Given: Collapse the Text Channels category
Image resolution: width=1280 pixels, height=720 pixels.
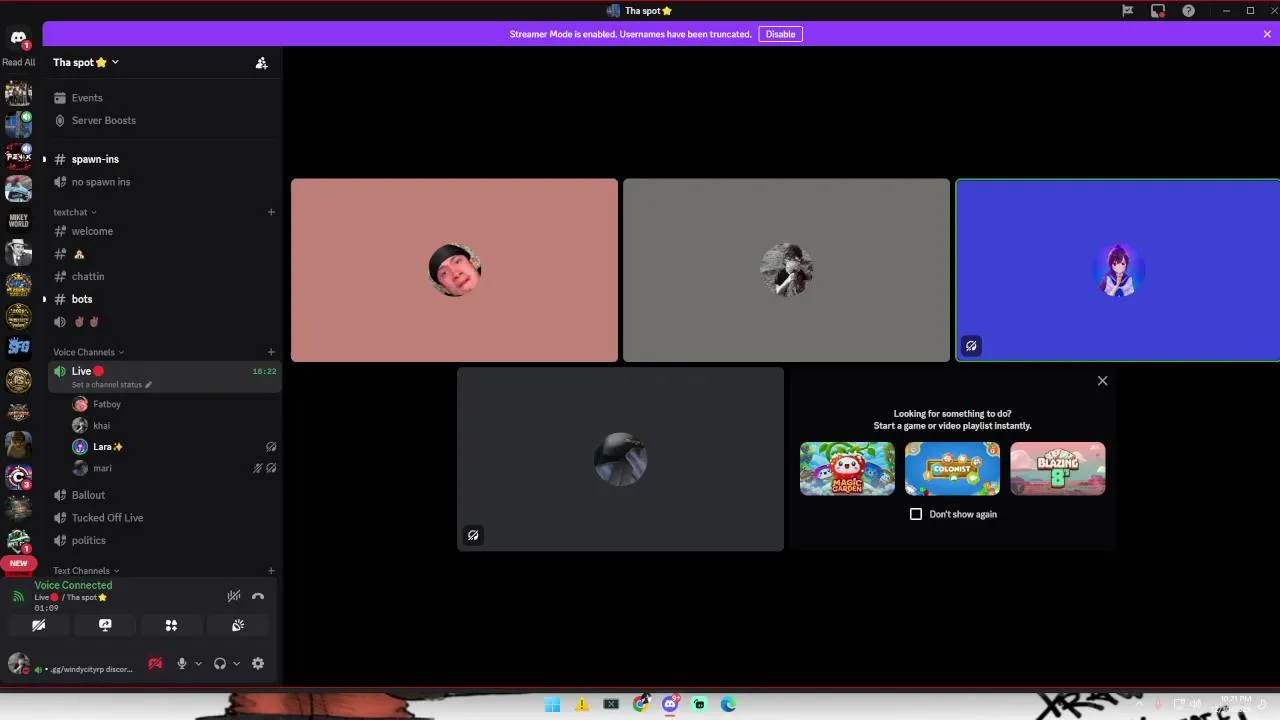Looking at the screenshot, I should tap(86, 571).
